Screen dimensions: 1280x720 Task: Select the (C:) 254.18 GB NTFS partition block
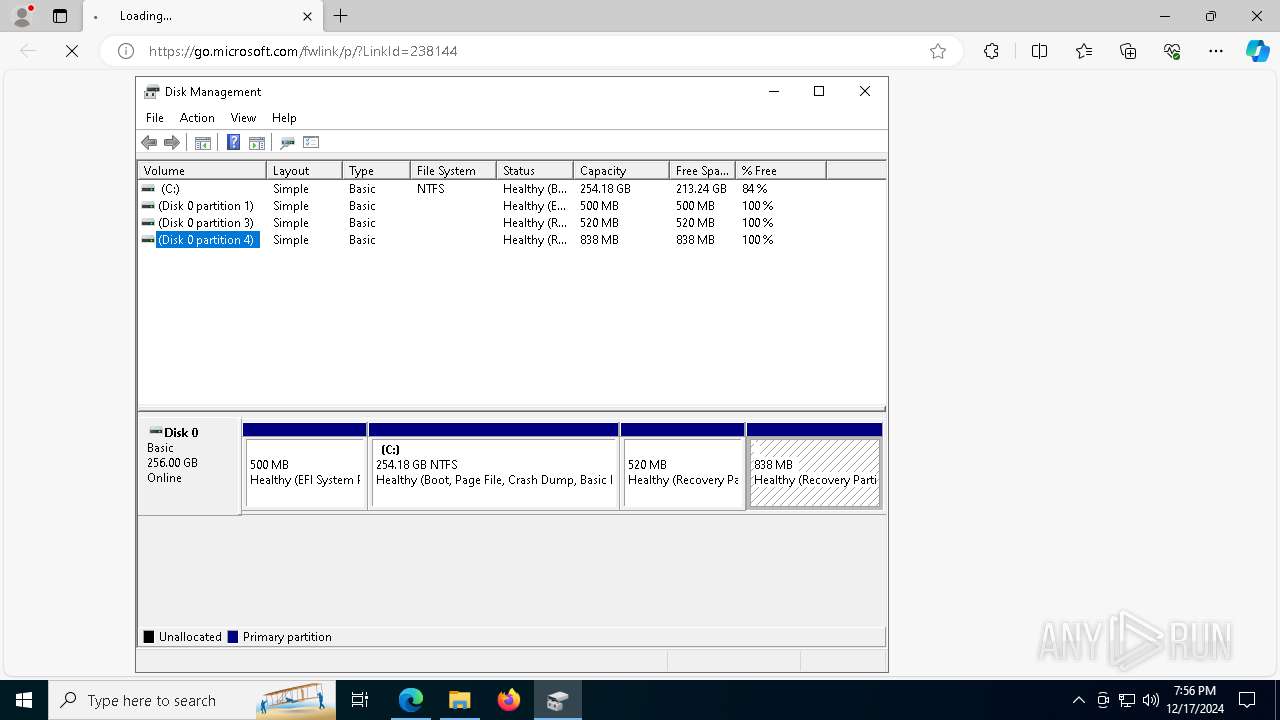494,466
